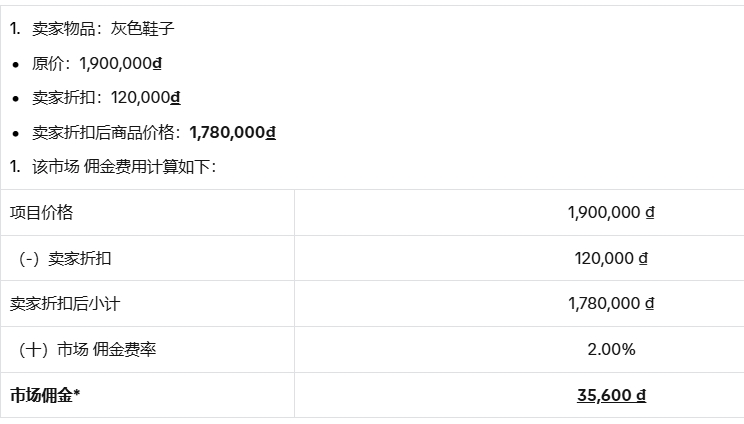Select the bold "市场佣金*" row label

(45, 395)
